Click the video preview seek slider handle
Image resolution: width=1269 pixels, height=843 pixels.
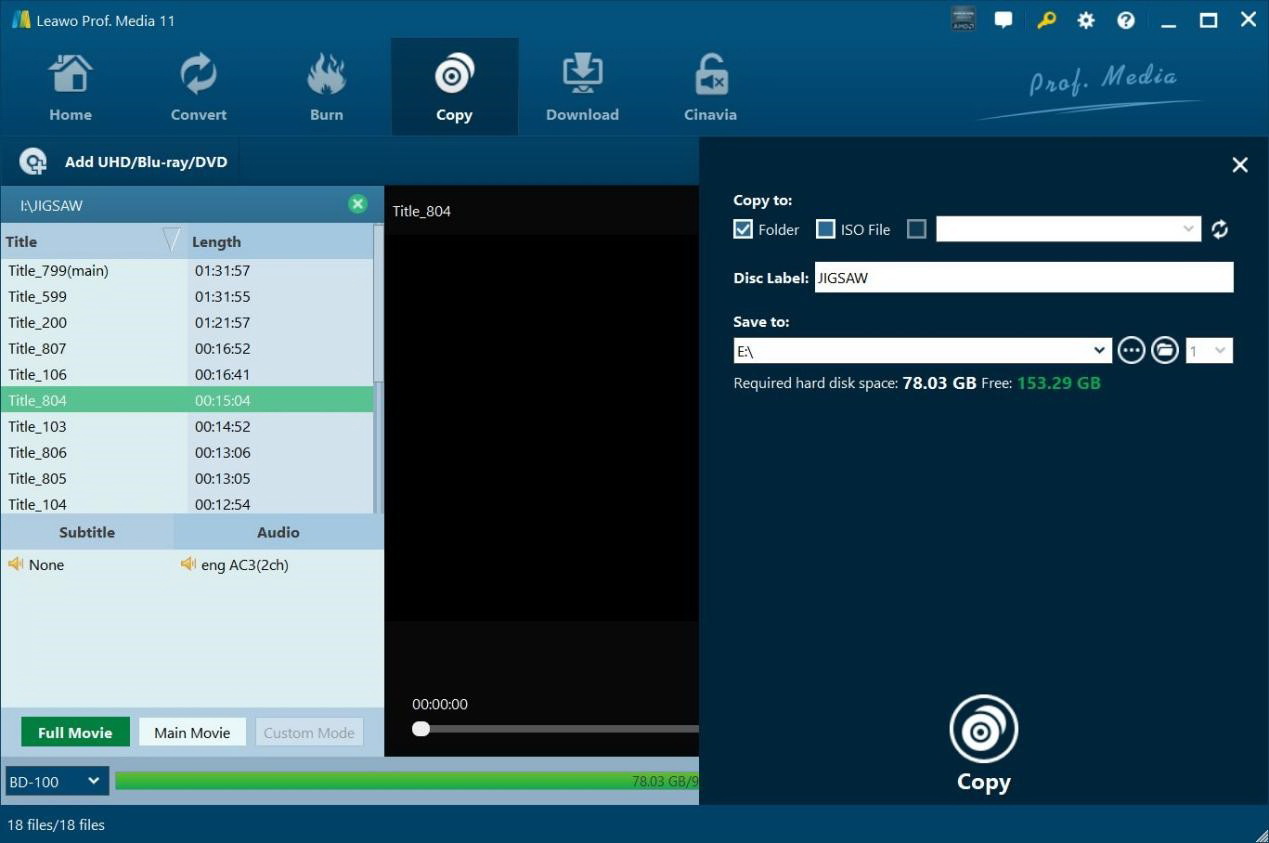(x=421, y=728)
